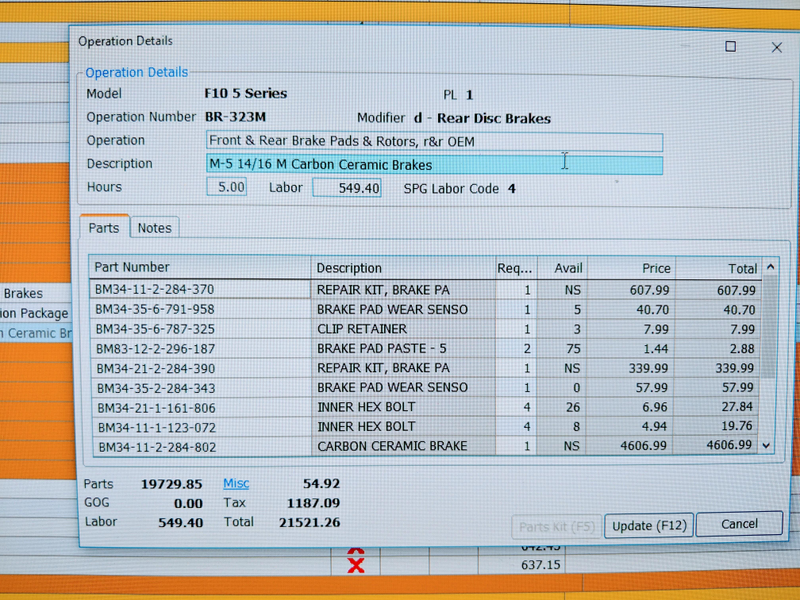Click the total 19.76 cell
Viewport: 800px width, 600px height.
pos(717,426)
